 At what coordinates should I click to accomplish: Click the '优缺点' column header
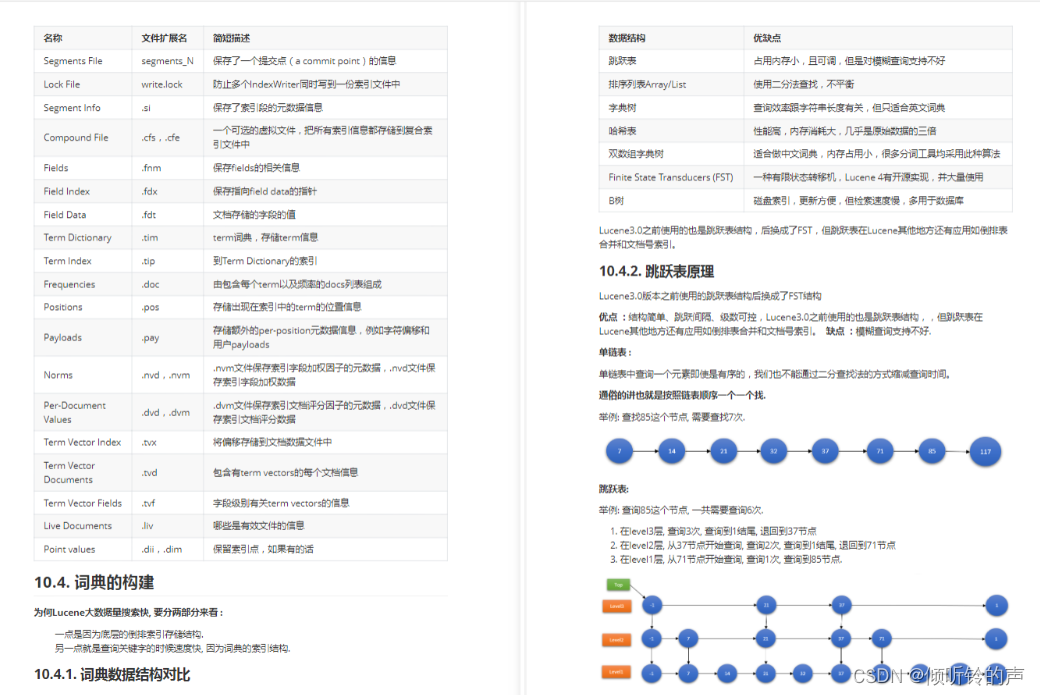coord(878,38)
